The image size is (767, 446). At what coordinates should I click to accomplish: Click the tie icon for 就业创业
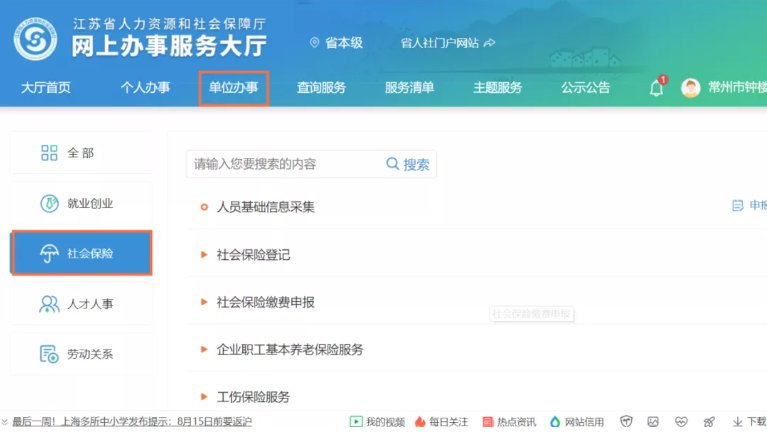(x=49, y=203)
